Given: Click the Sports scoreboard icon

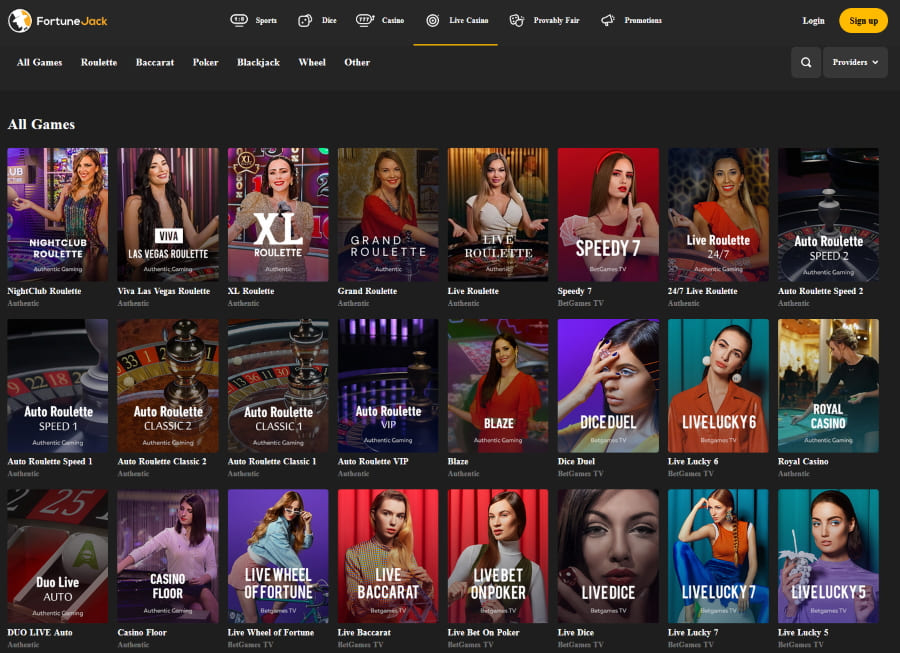Looking at the screenshot, I should coord(239,20).
